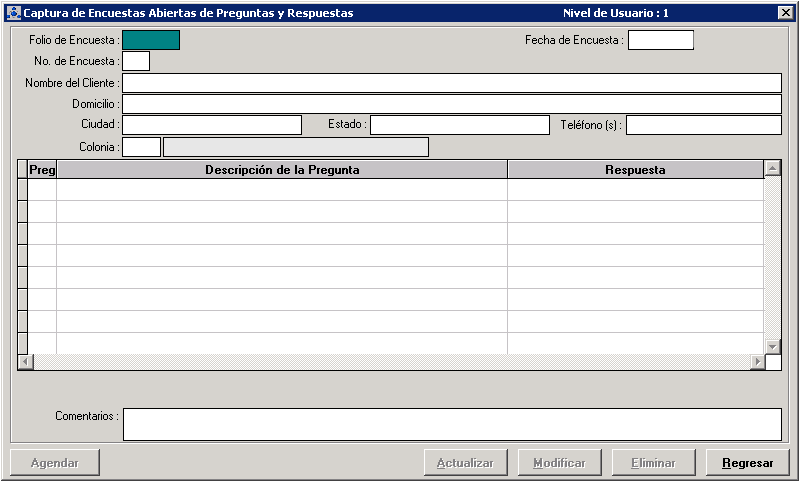Click the teal Folio de Encuesta field
This screenshot has width=800, height=483.
coord(151,40)
